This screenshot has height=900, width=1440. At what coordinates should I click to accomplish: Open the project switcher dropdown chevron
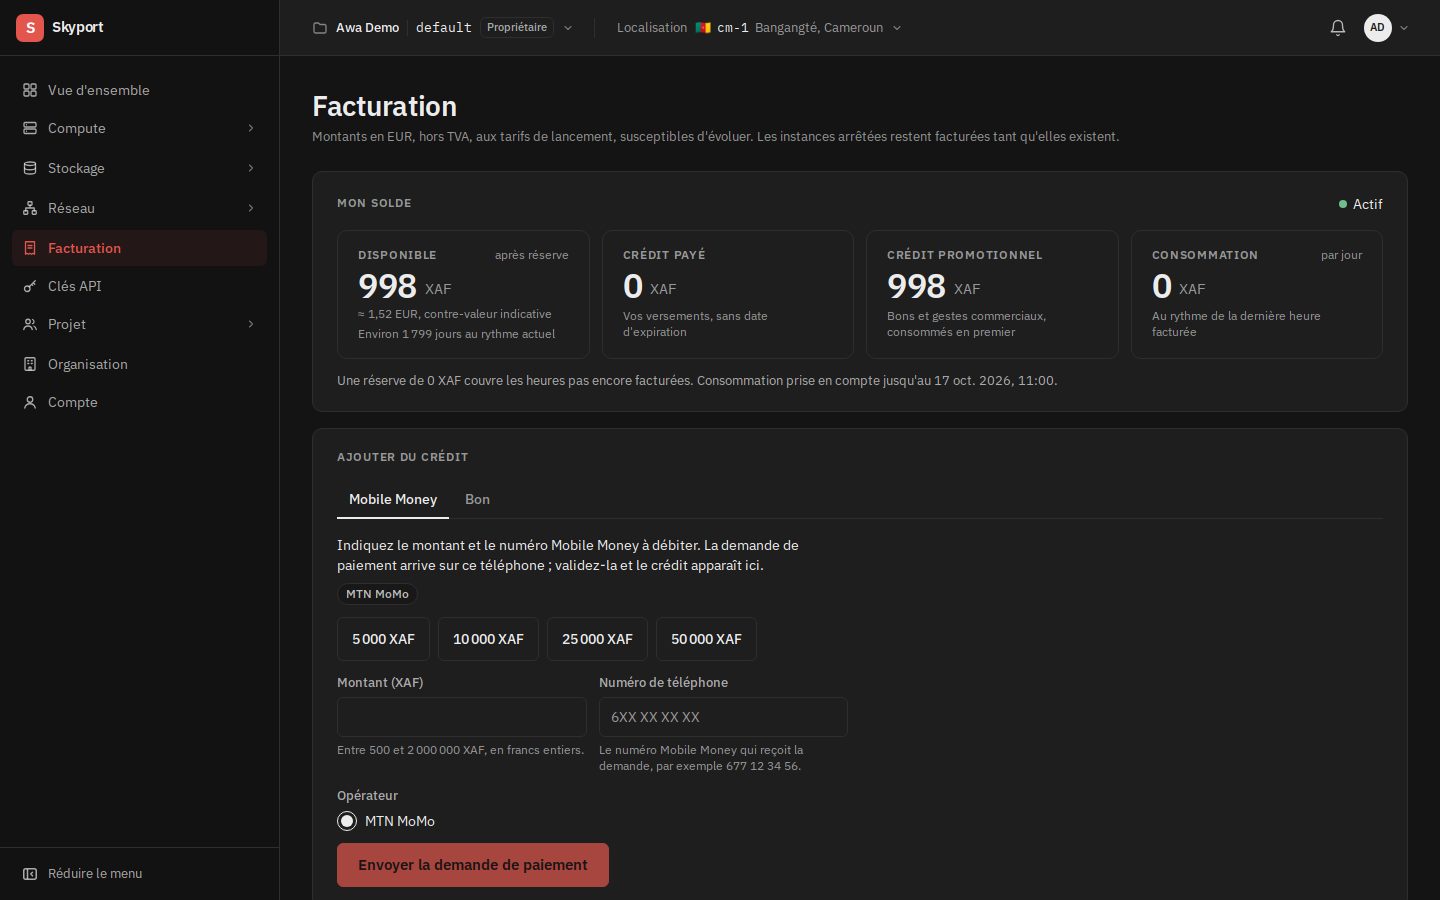pos(568,28)
